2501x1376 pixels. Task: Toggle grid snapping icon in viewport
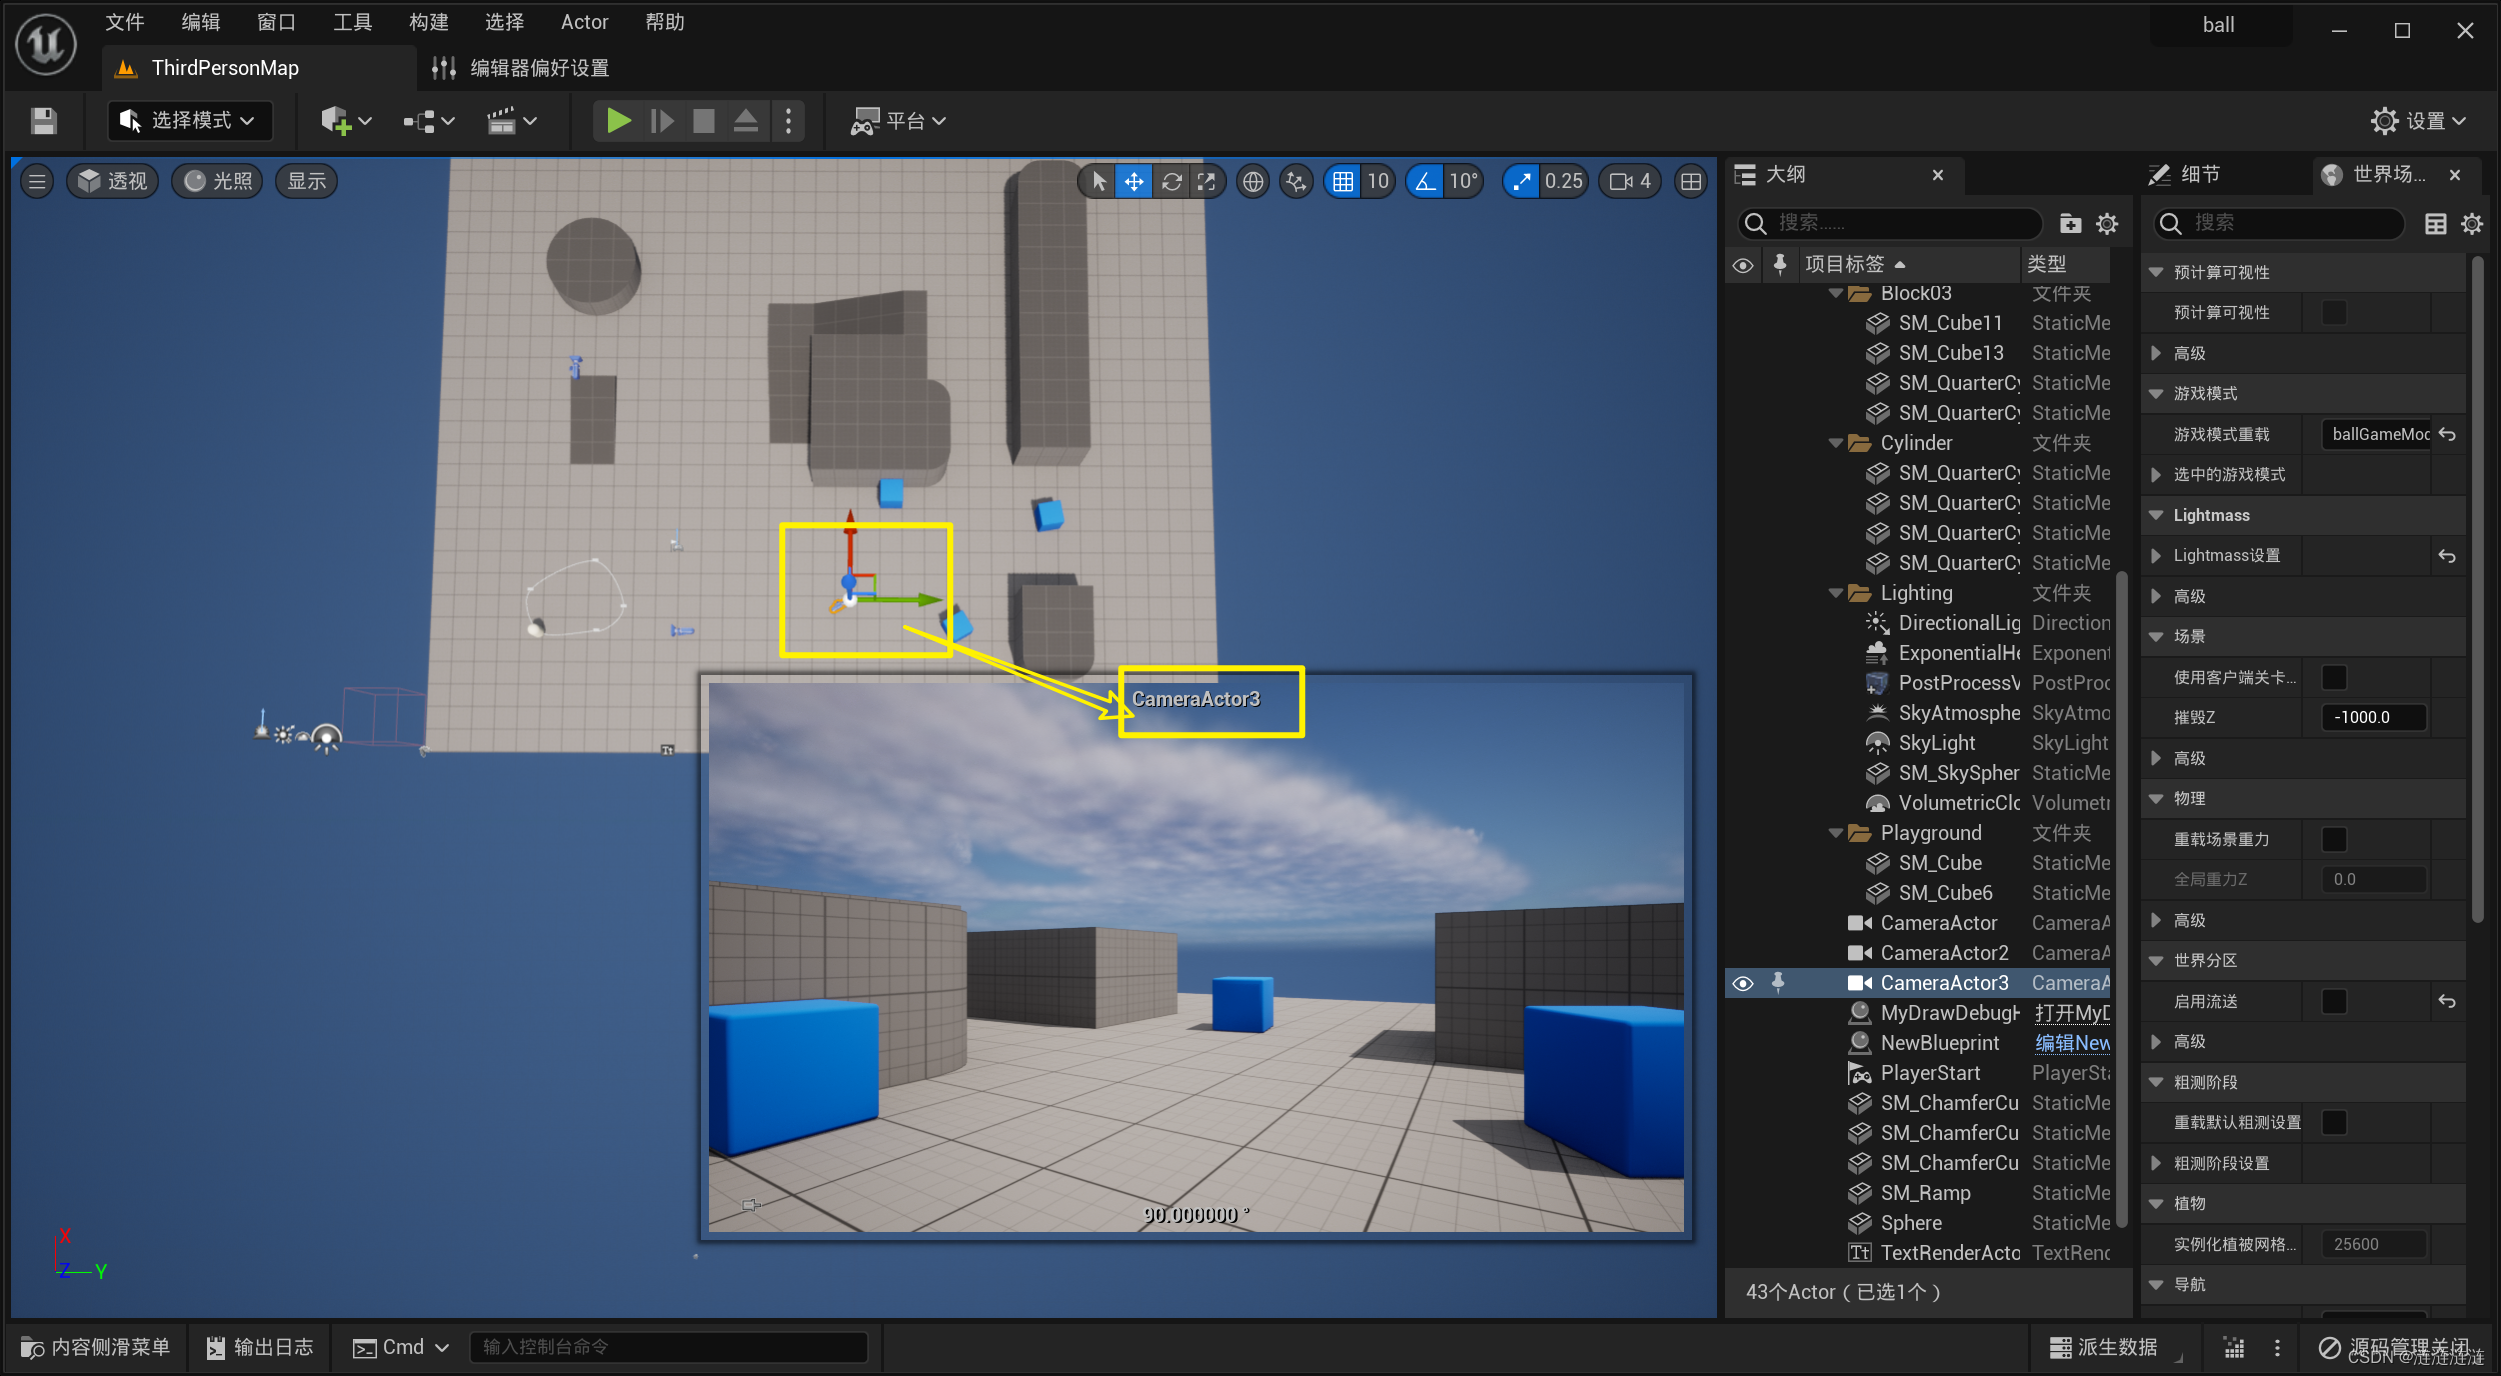pyautogui.click(x=1342, y=181)
